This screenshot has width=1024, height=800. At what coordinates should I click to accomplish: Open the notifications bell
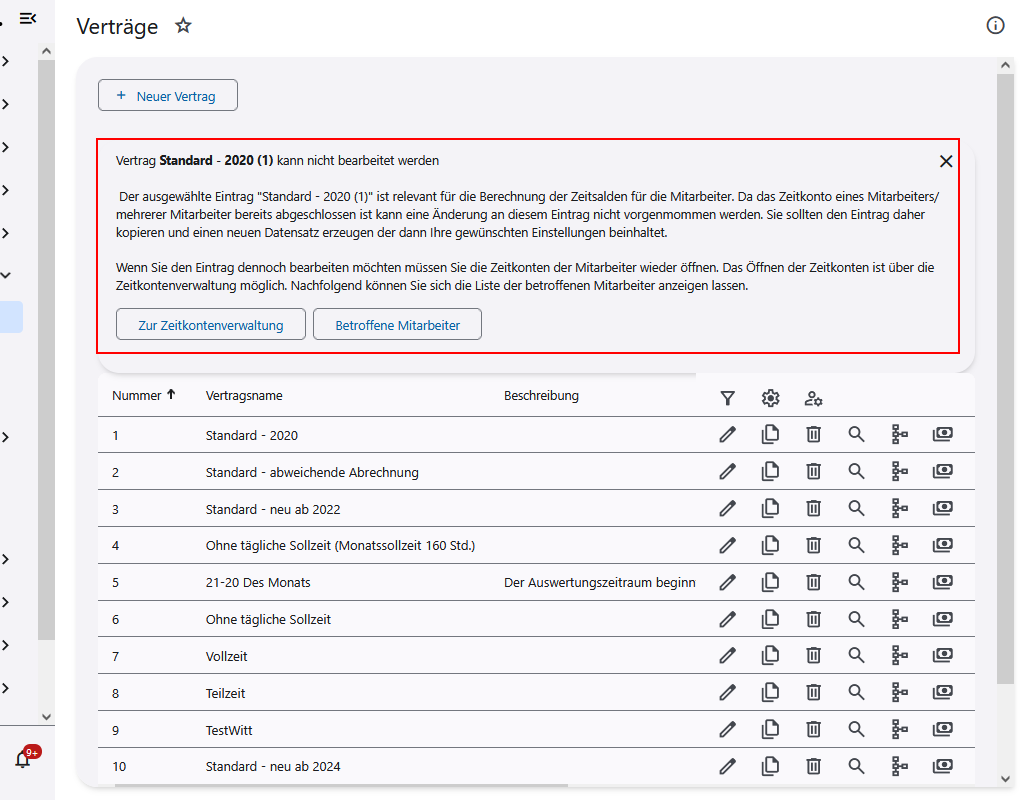[23, 759]
